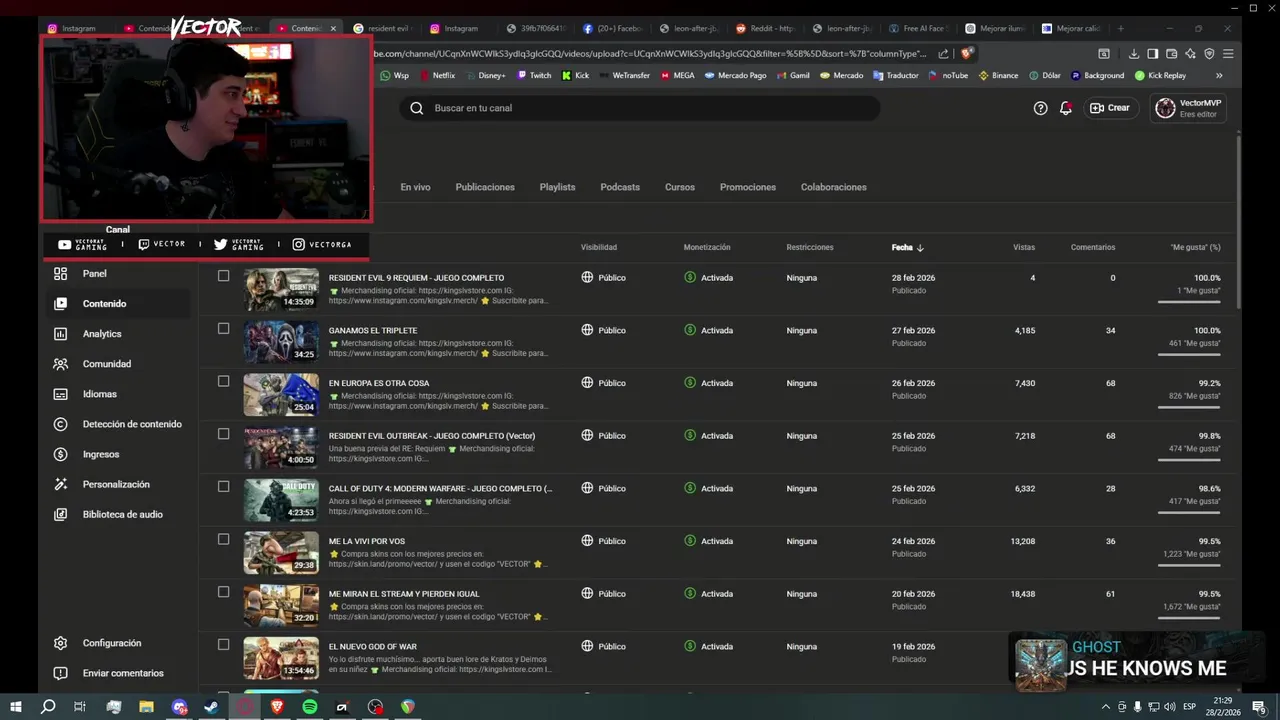Open the Netflix bookmark

pyautogui.click(x=437, y=75)
